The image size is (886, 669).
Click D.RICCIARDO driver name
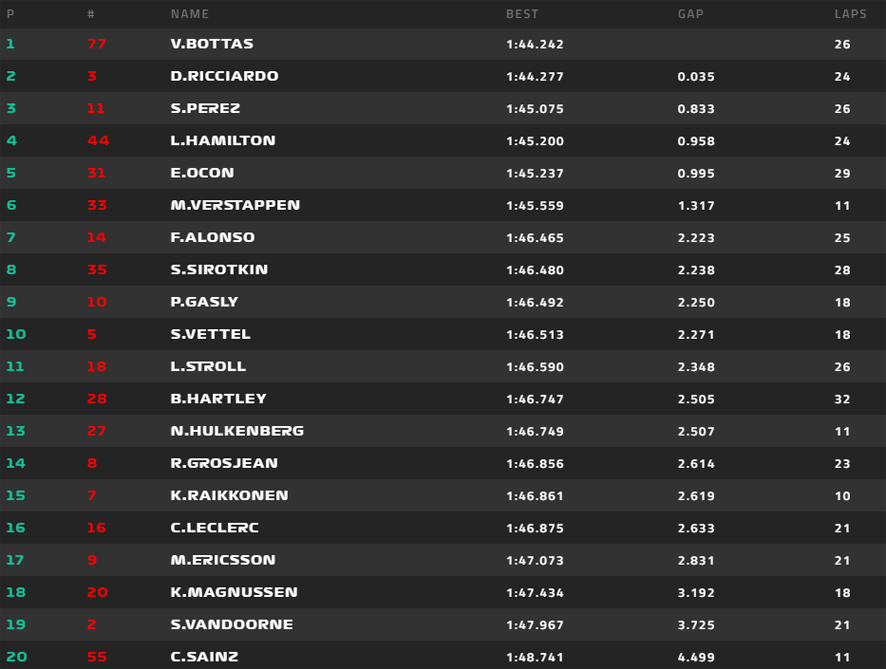224,76
